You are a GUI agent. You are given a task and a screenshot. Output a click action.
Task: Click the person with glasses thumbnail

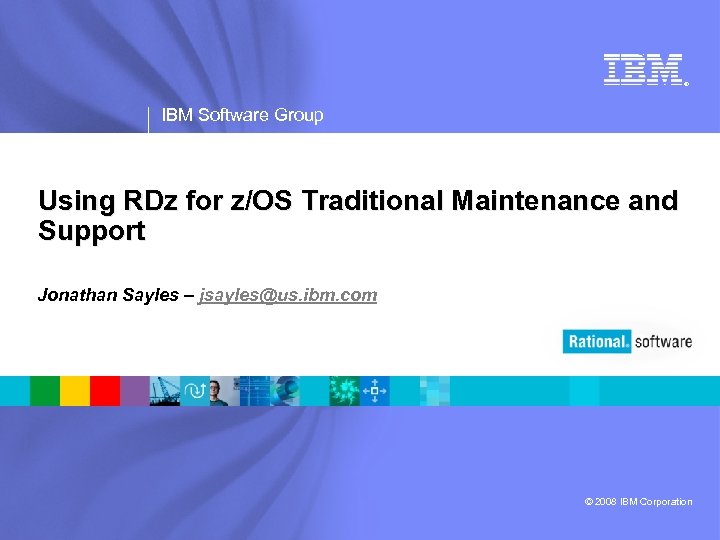point(225,391)
